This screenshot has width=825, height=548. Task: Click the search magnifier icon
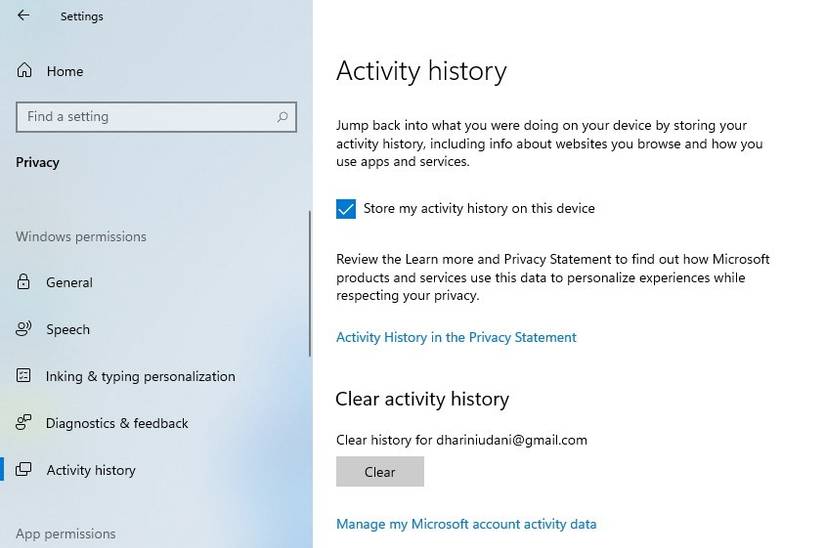tap(283, 117)
